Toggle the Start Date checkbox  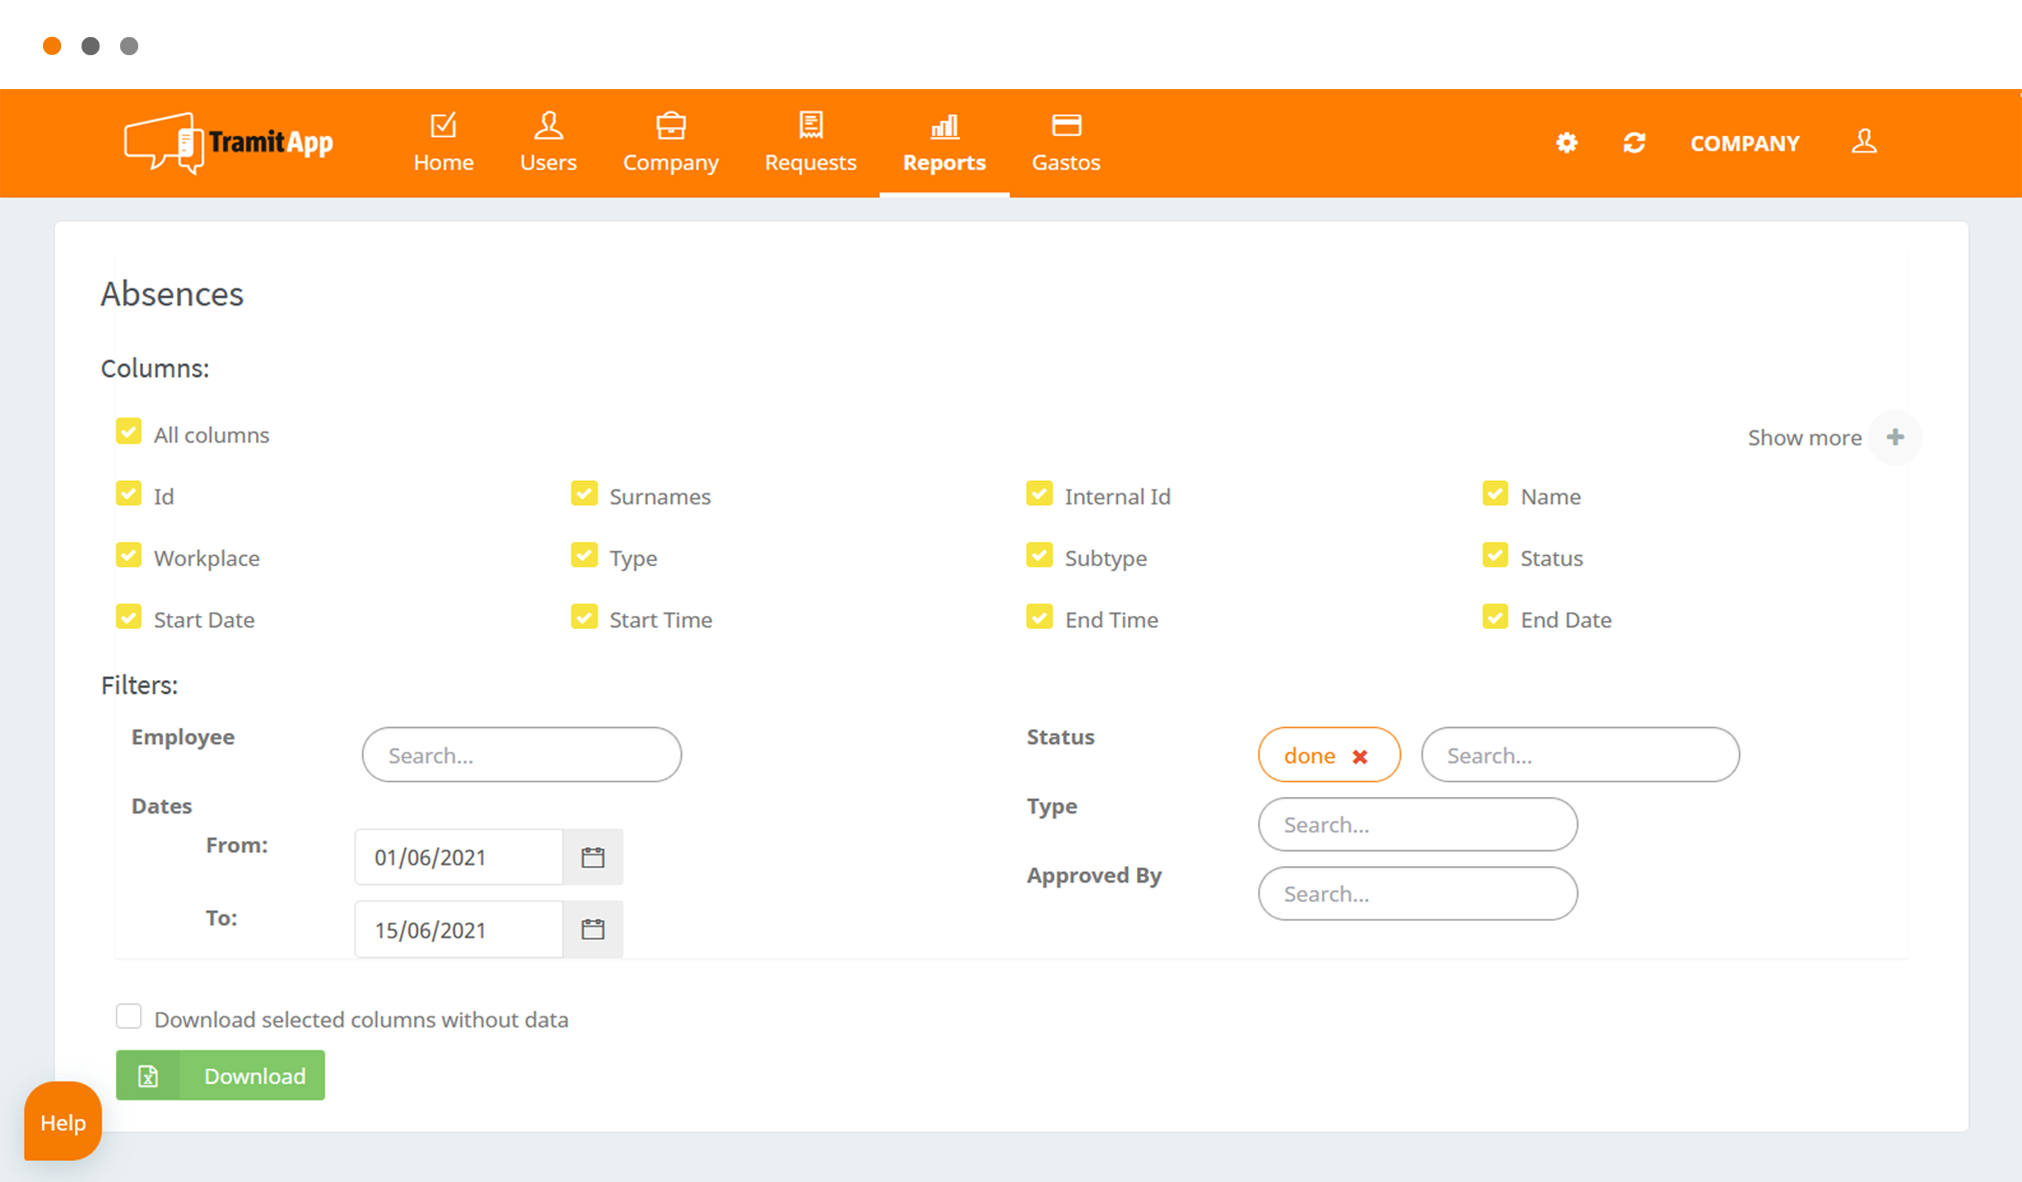[129, 617]
